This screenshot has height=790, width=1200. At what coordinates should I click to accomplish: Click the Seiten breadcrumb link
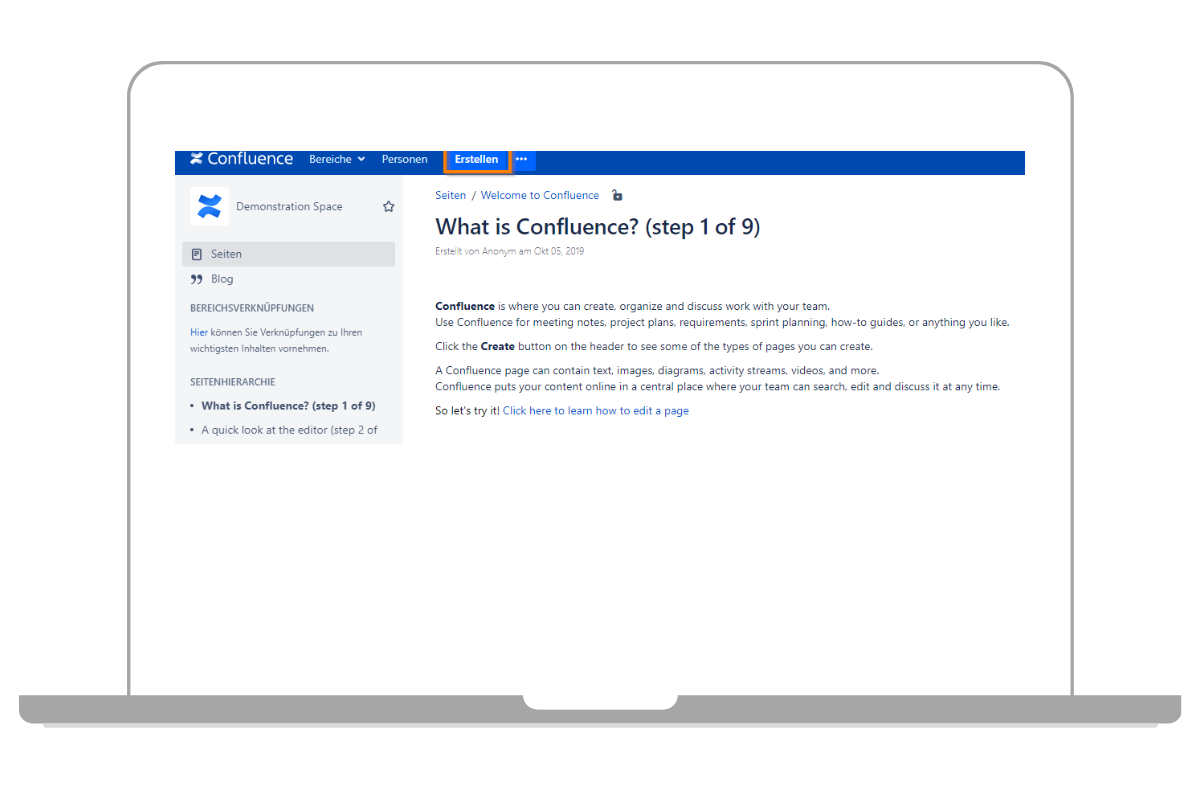450,196
